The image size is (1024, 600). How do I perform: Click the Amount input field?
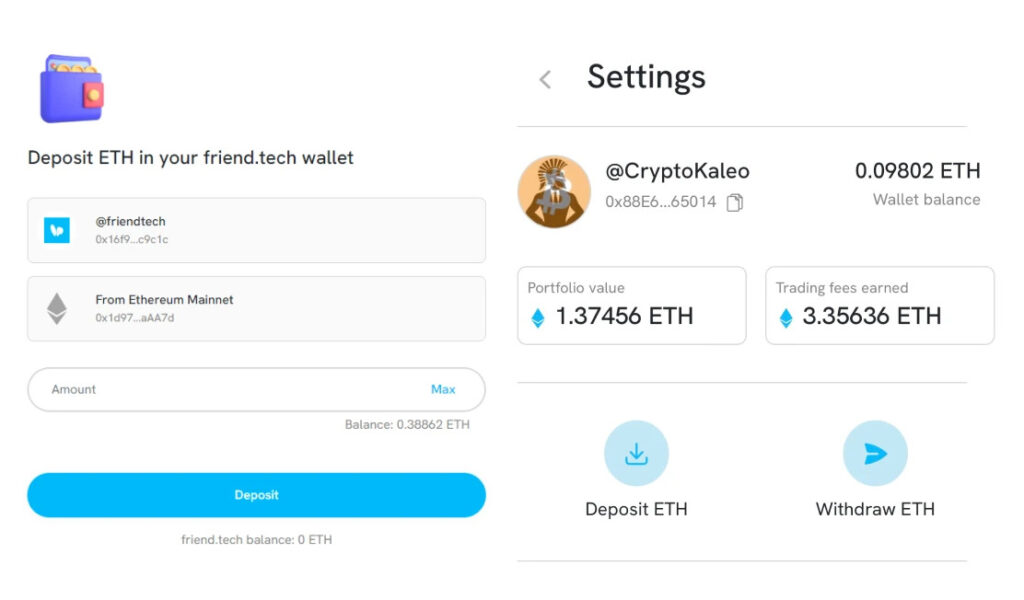[x=256, y=390]
